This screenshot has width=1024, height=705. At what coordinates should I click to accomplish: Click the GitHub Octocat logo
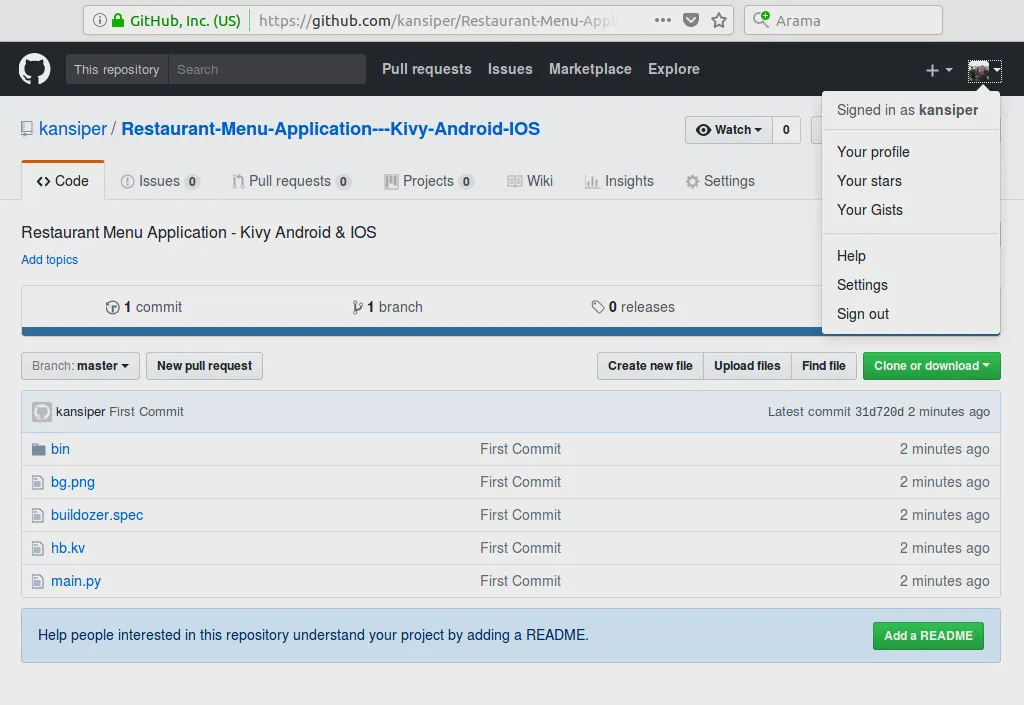35,69
